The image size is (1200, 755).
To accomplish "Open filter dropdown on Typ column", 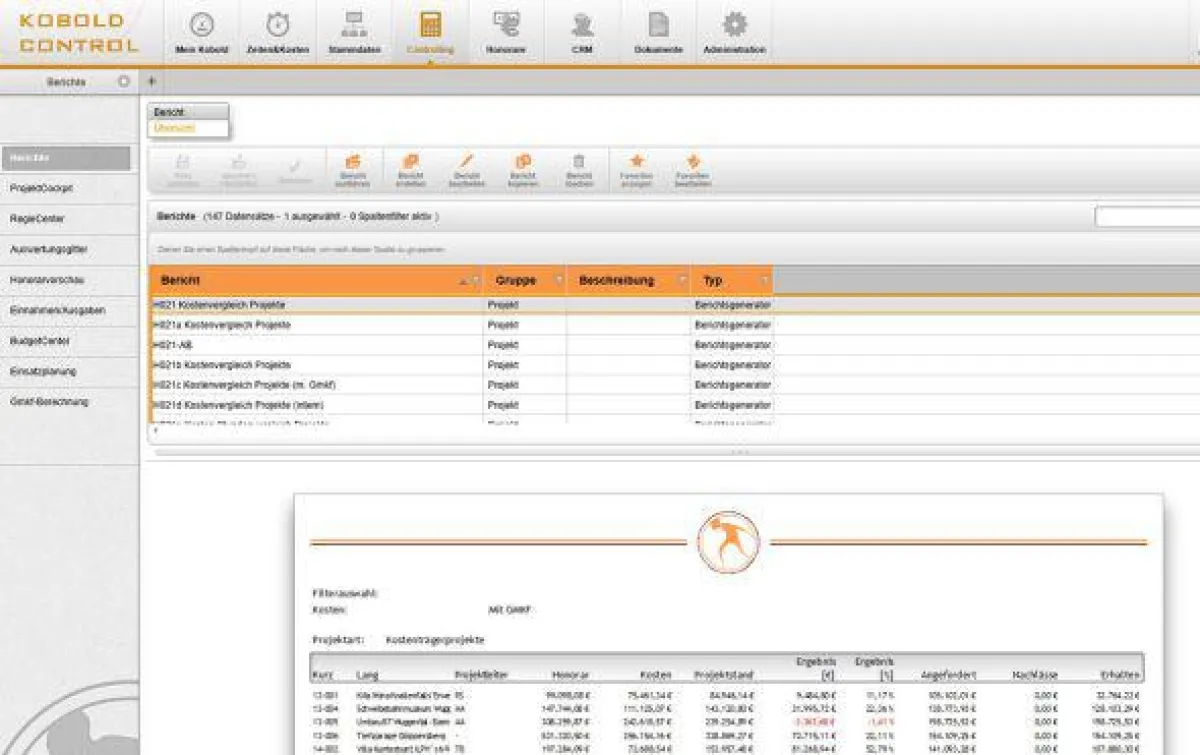I will pyautogui.click(x=765, y=281).
